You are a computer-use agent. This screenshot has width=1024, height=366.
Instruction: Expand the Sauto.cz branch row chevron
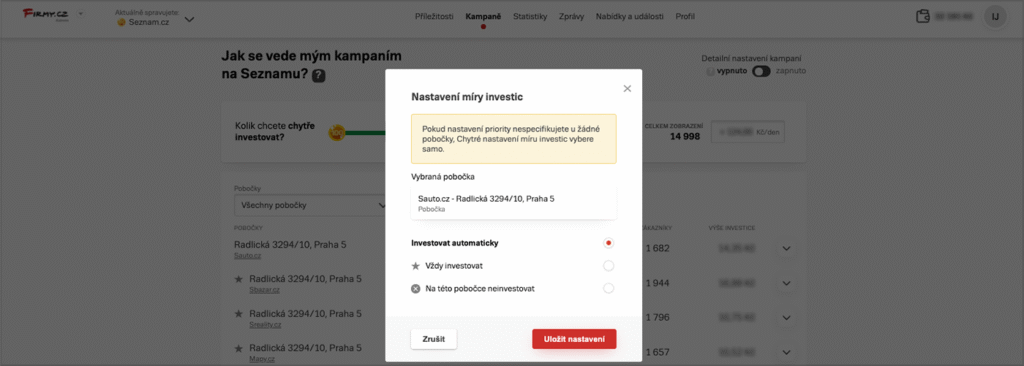(786, 248)
